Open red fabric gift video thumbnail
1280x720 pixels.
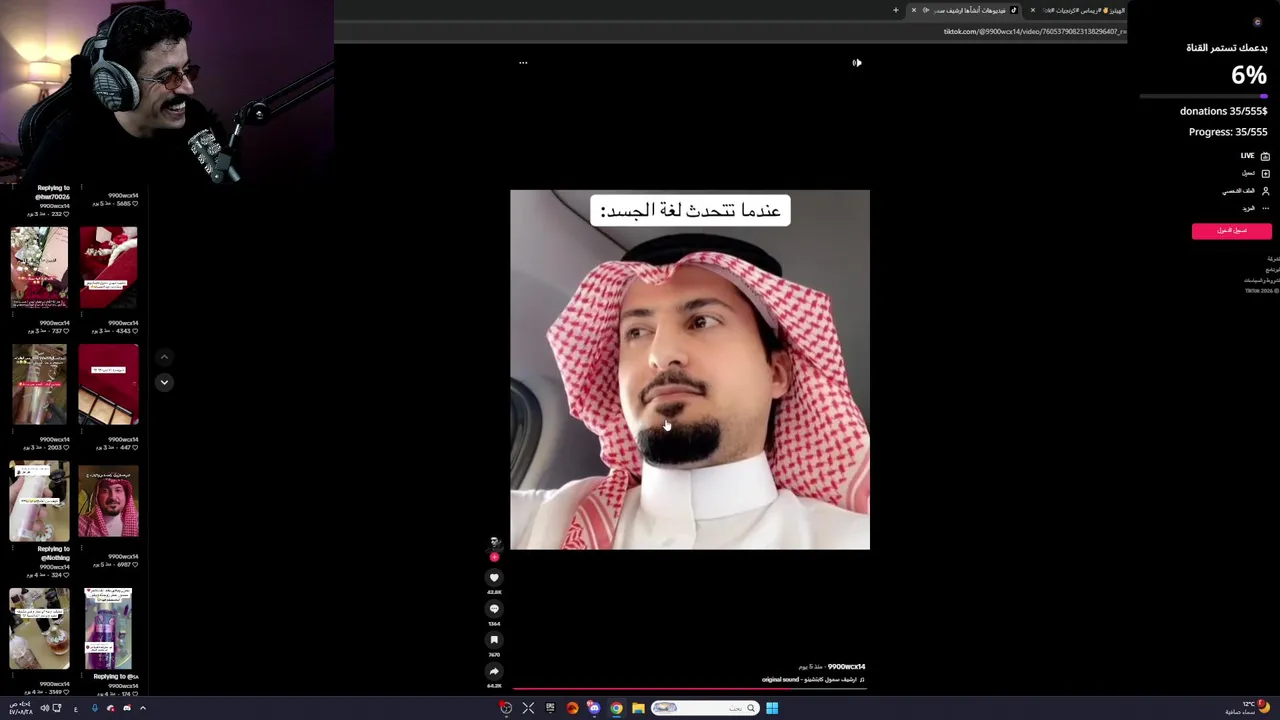coord(109,267)
